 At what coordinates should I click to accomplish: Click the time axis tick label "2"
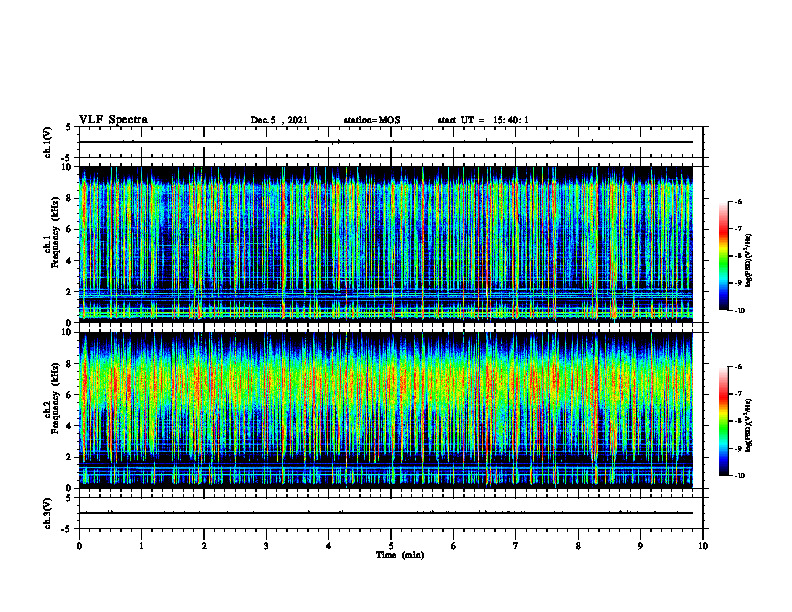click(204, 546)
